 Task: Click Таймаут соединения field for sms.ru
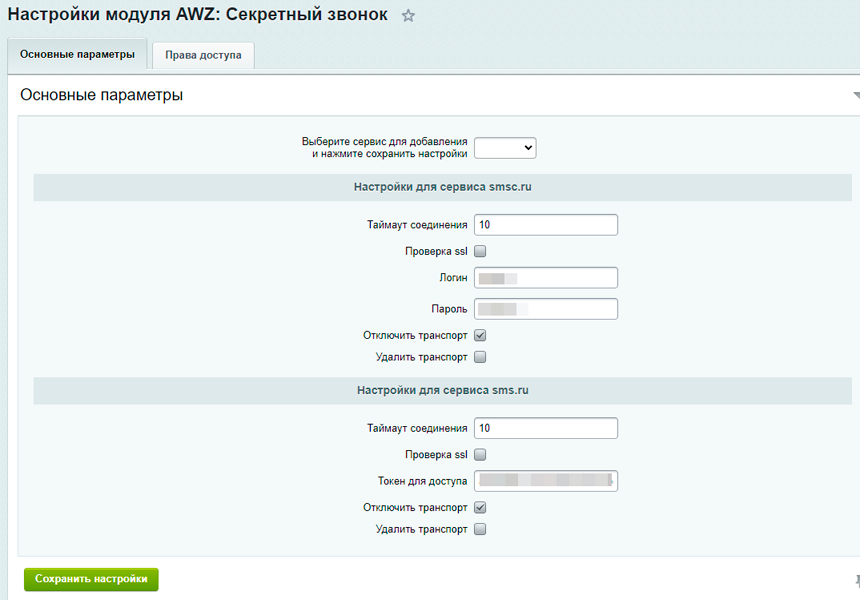click(545, 427)
